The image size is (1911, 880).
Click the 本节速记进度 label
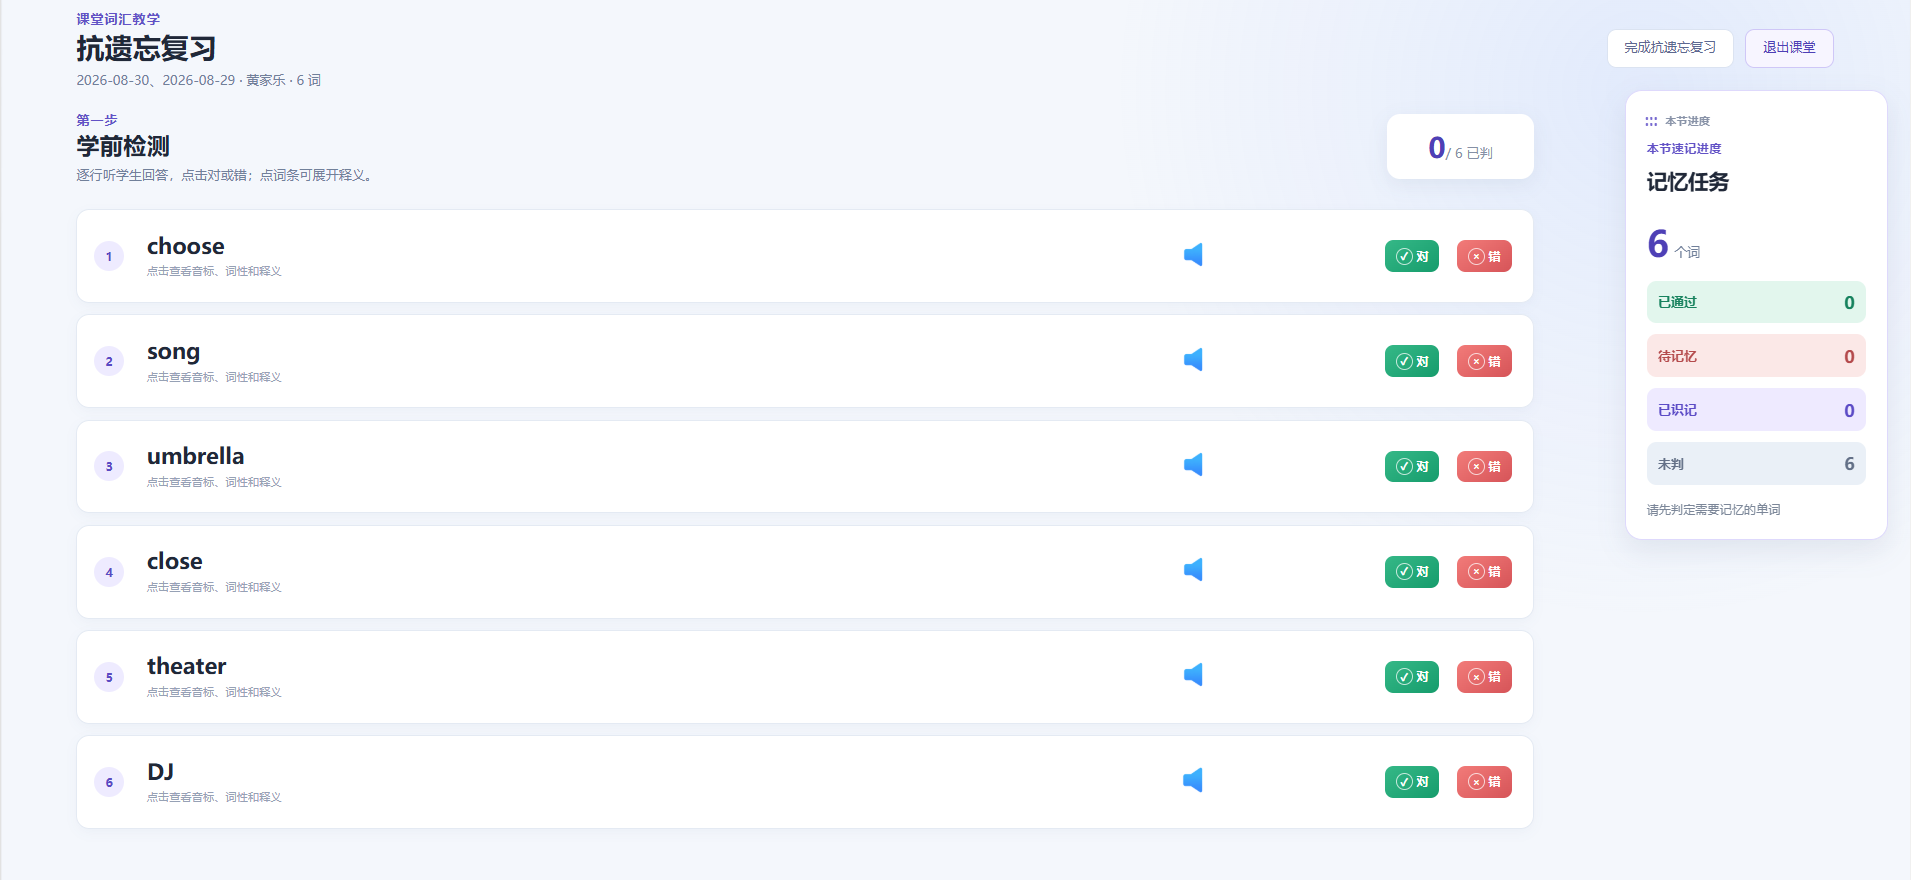tap(1684, 149)
